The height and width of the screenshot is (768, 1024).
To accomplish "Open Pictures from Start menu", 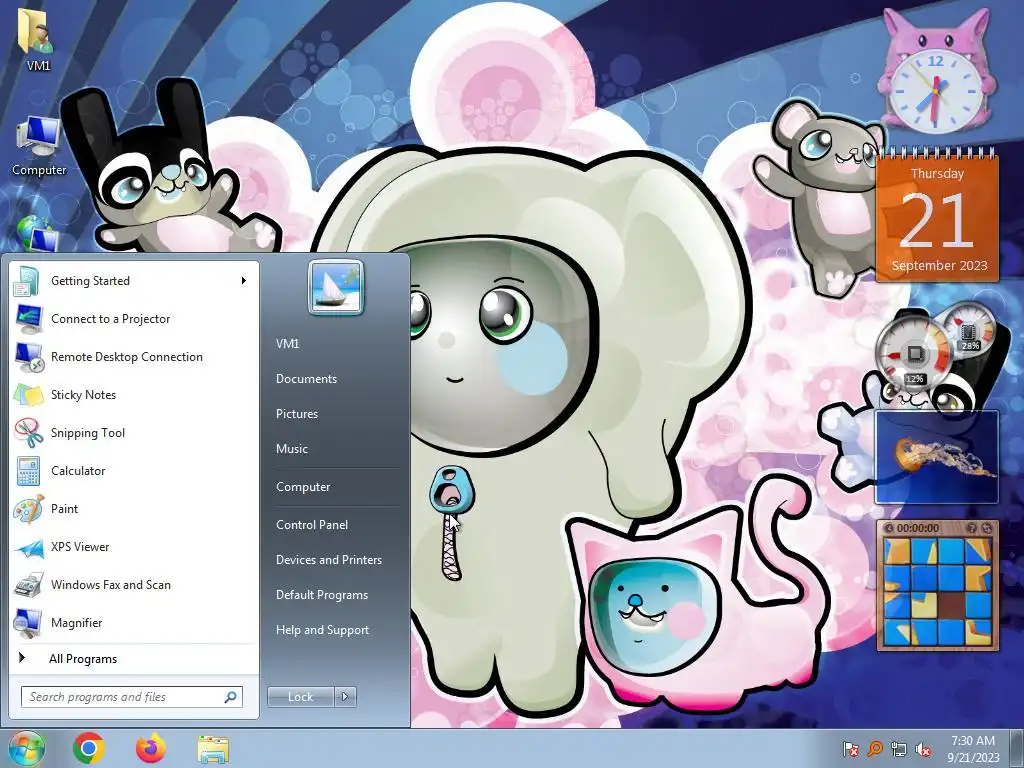I will coord(296,414).
